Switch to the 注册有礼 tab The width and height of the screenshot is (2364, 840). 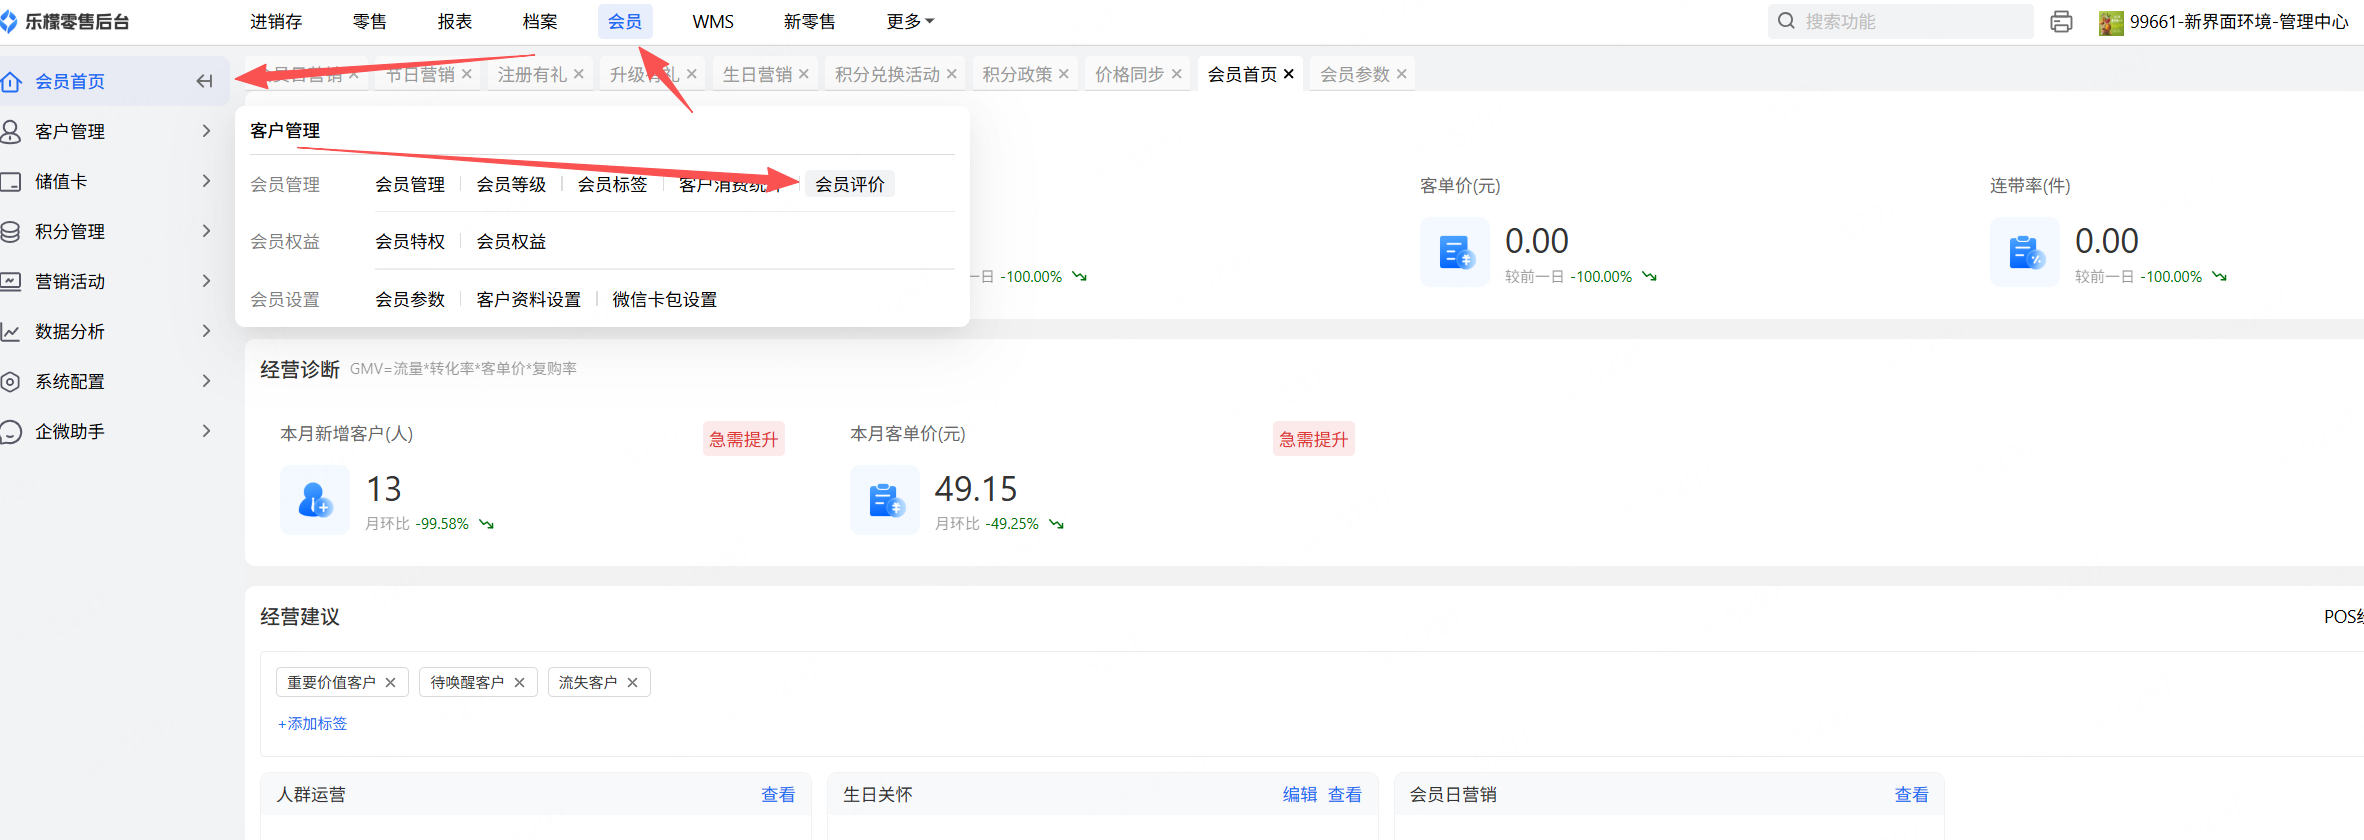532,74
